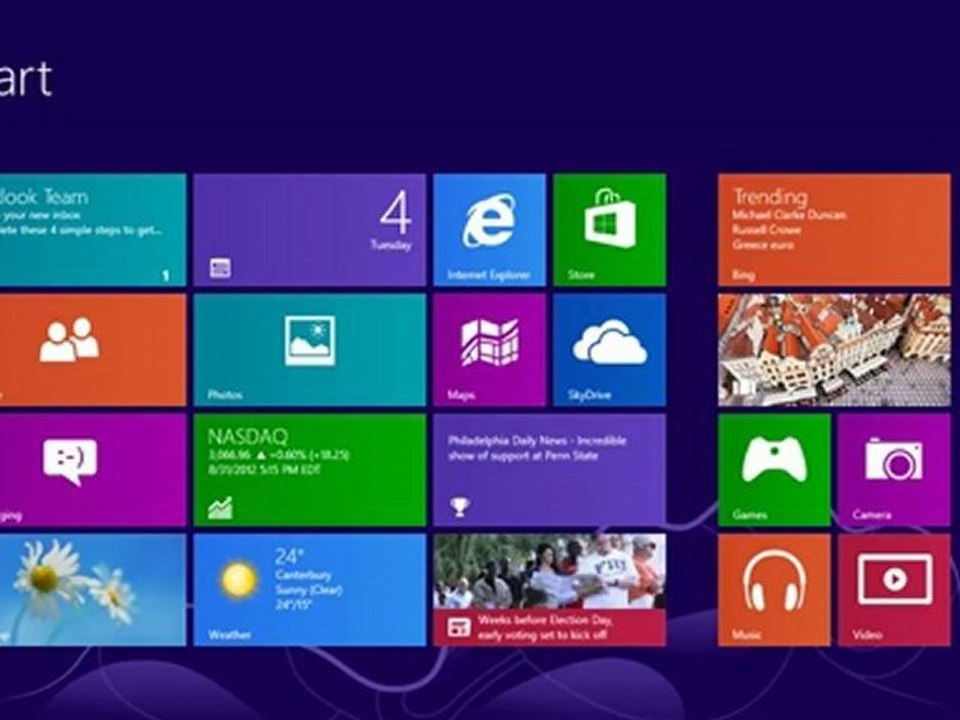Open the Video tile
The height and width of the screenshot is (720, 960).
click(894, 590)
